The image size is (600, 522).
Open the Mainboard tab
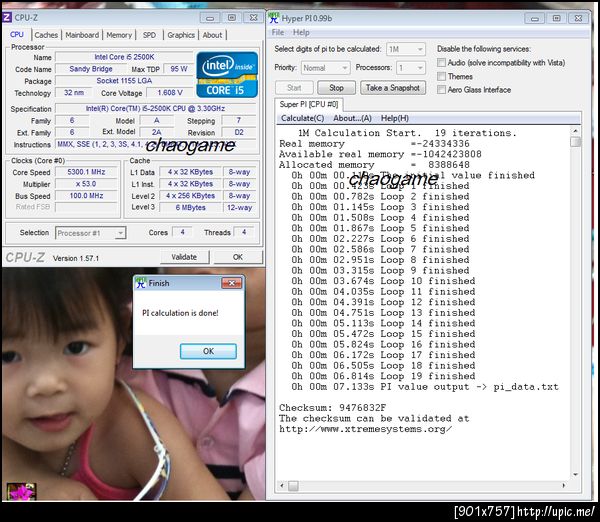click(82, 35)
